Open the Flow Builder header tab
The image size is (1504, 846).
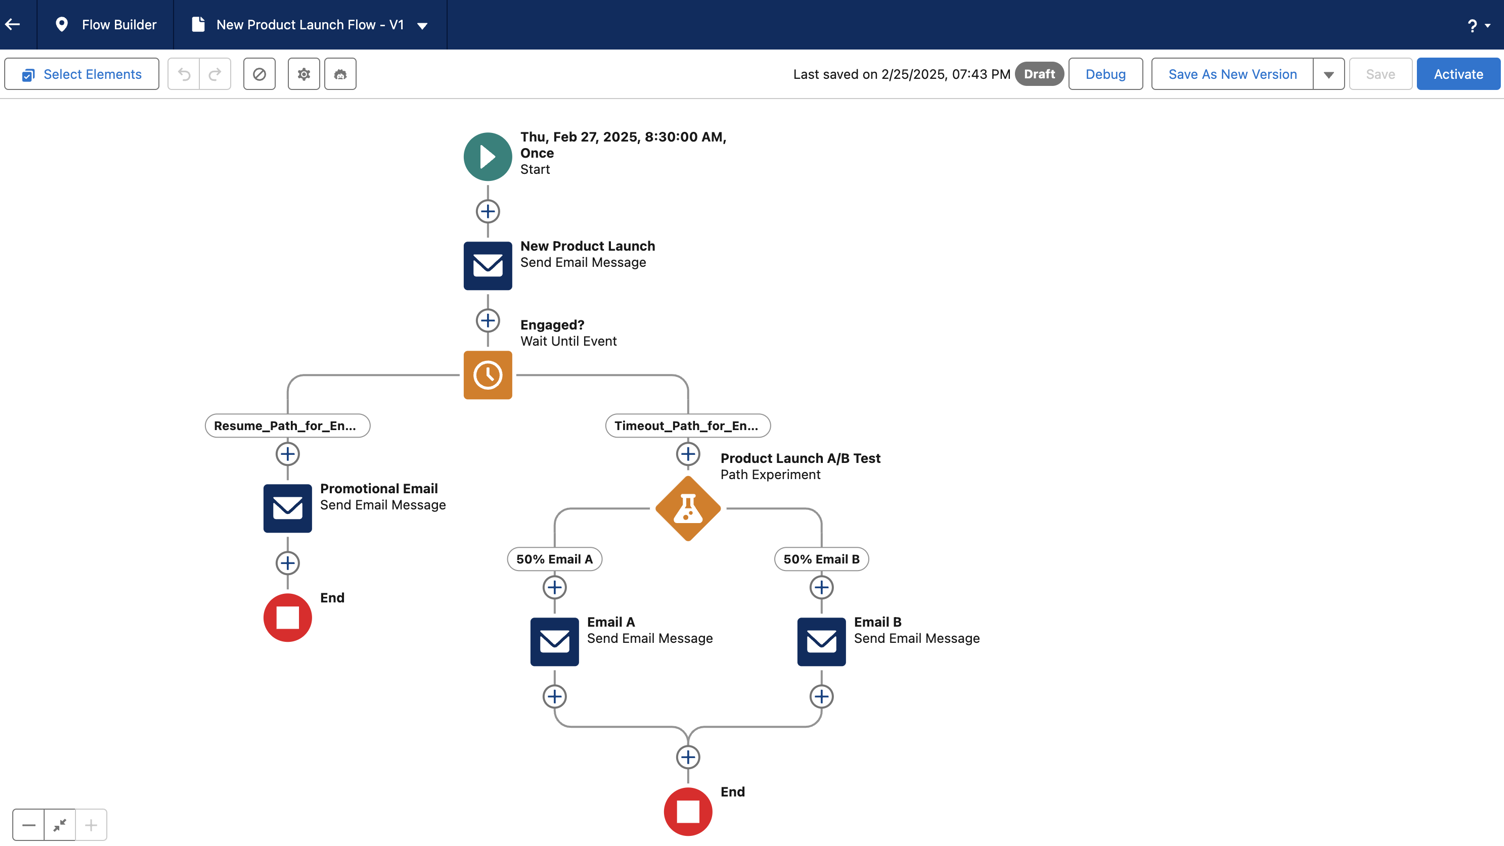click(x=106, y=25)
